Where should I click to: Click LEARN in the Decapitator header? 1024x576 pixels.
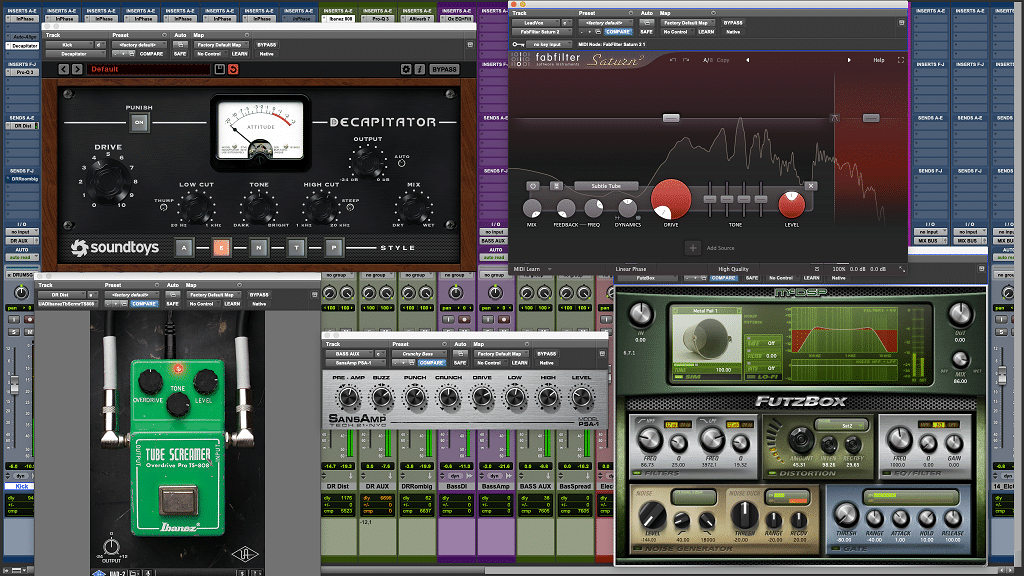tap(240, 54)
